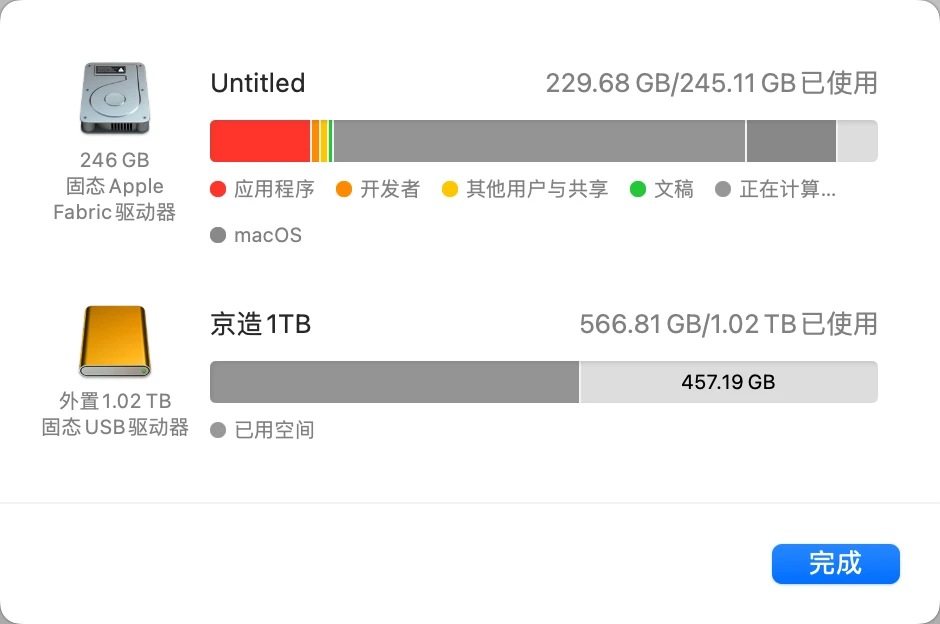The width and height of the screenshot is (940, 624).
Task: Click the used gray portion of 京造 1TB bar
Action: click(x=394, y=382)
